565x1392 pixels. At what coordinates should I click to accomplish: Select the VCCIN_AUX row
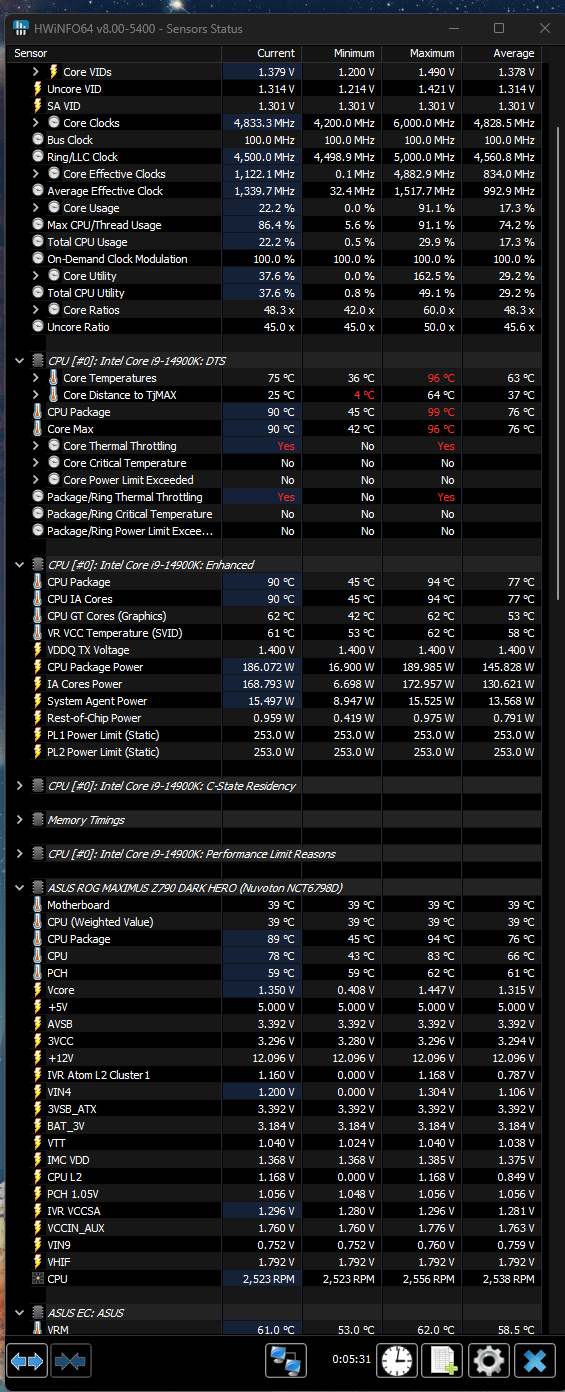point(275,1228)
